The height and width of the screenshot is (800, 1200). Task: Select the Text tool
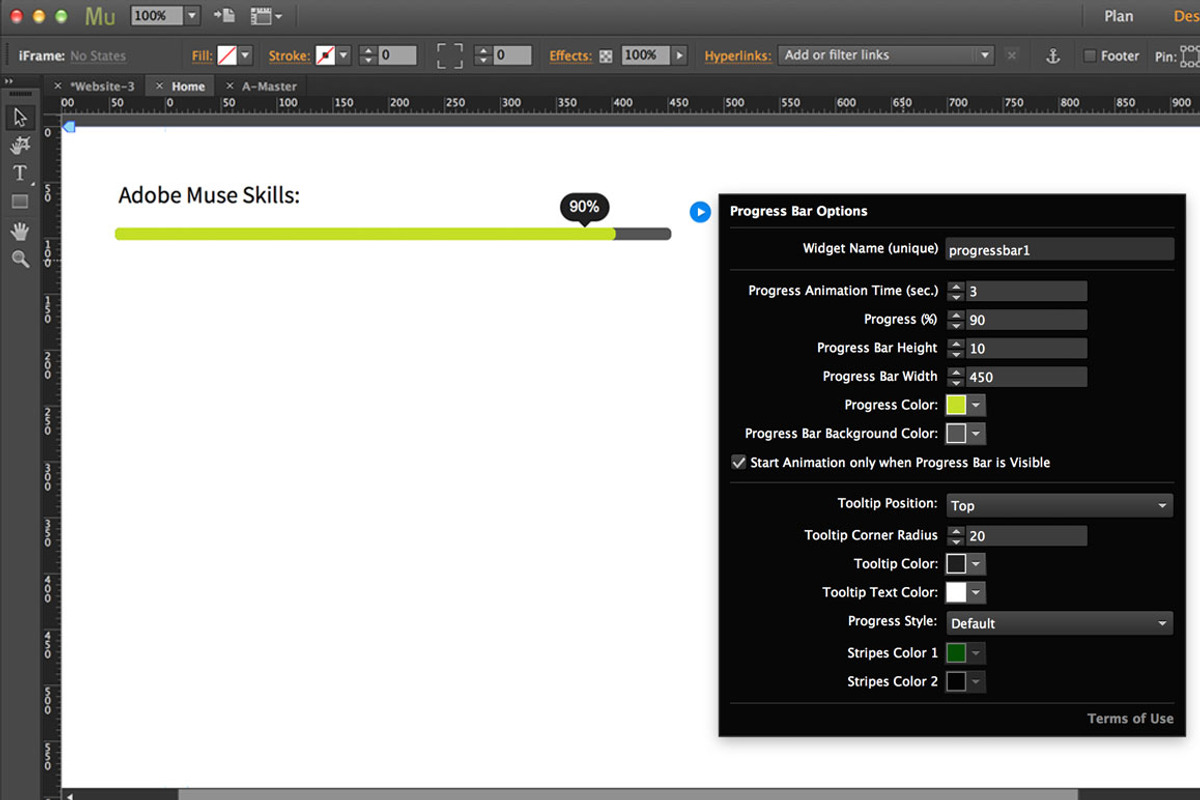(x=20, y=173)
